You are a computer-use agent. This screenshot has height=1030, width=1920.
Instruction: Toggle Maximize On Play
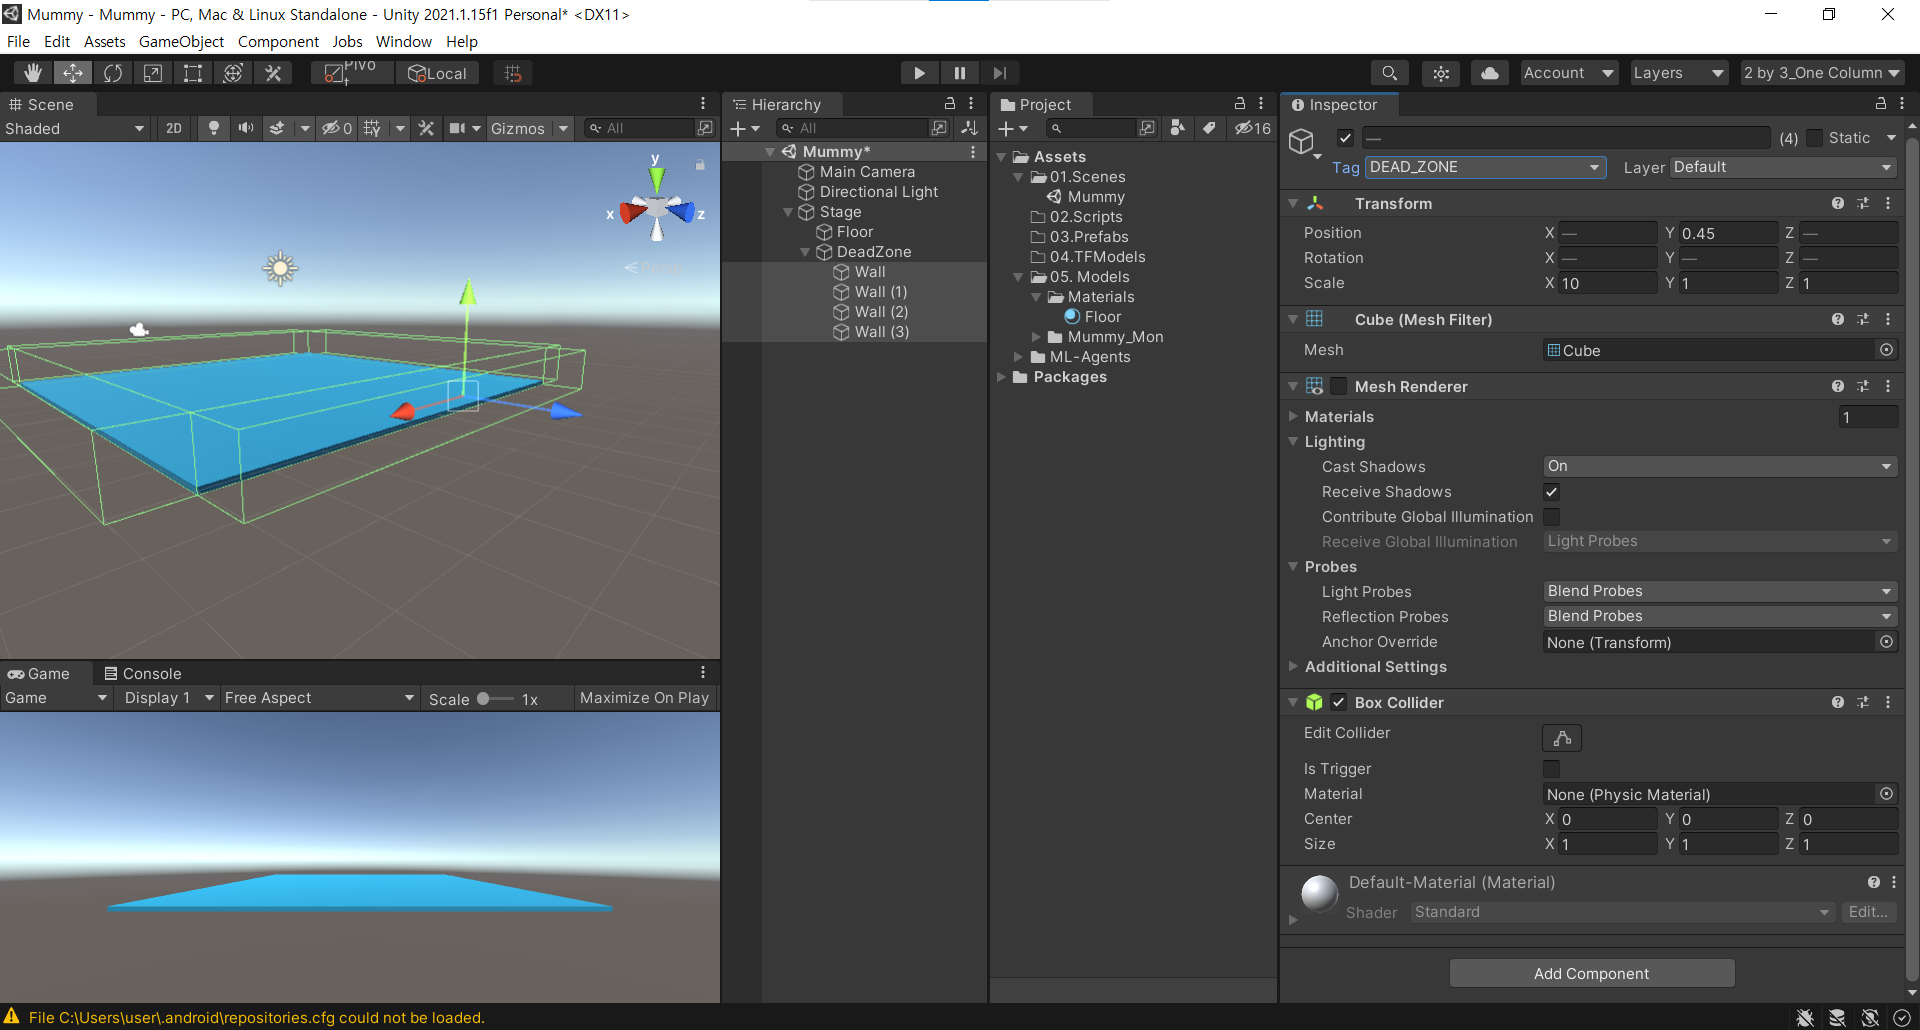coord(644,698)
